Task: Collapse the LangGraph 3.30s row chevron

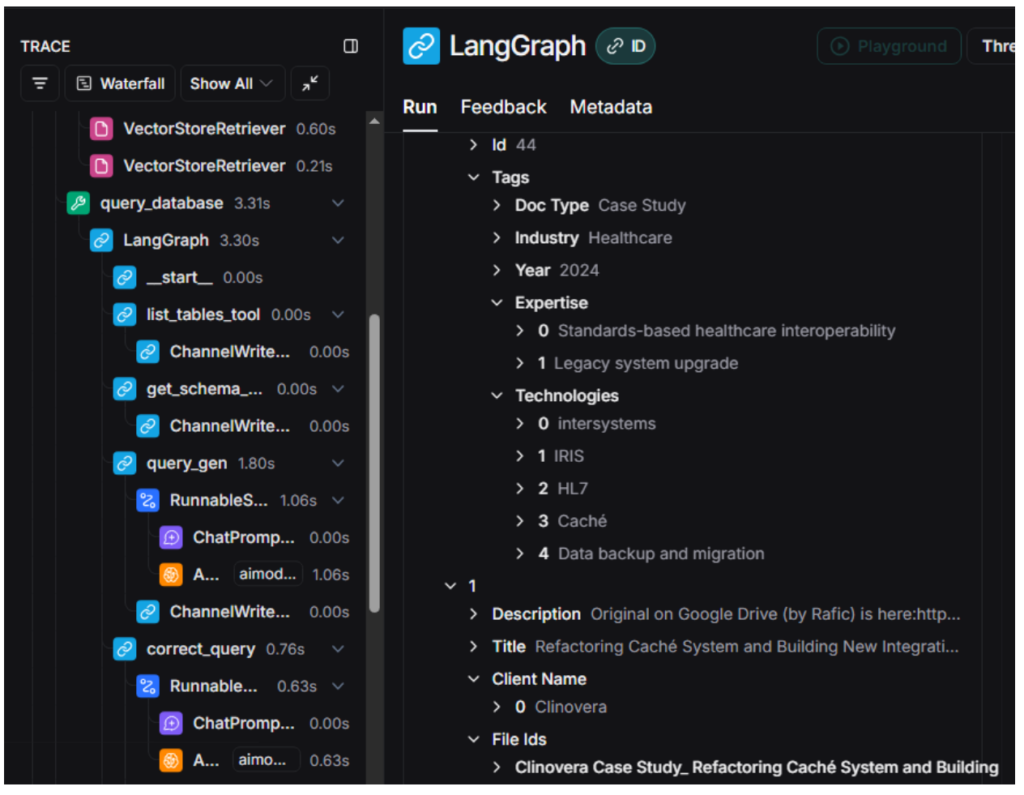Action: (338, 240)
